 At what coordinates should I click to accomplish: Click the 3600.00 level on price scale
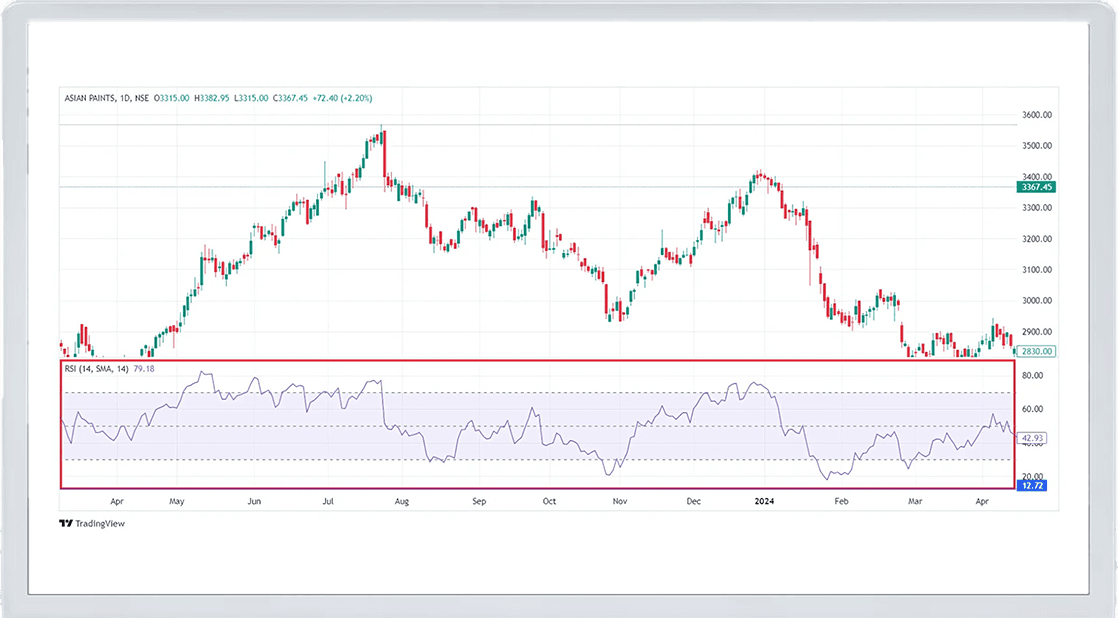[x=1036, y=115]
